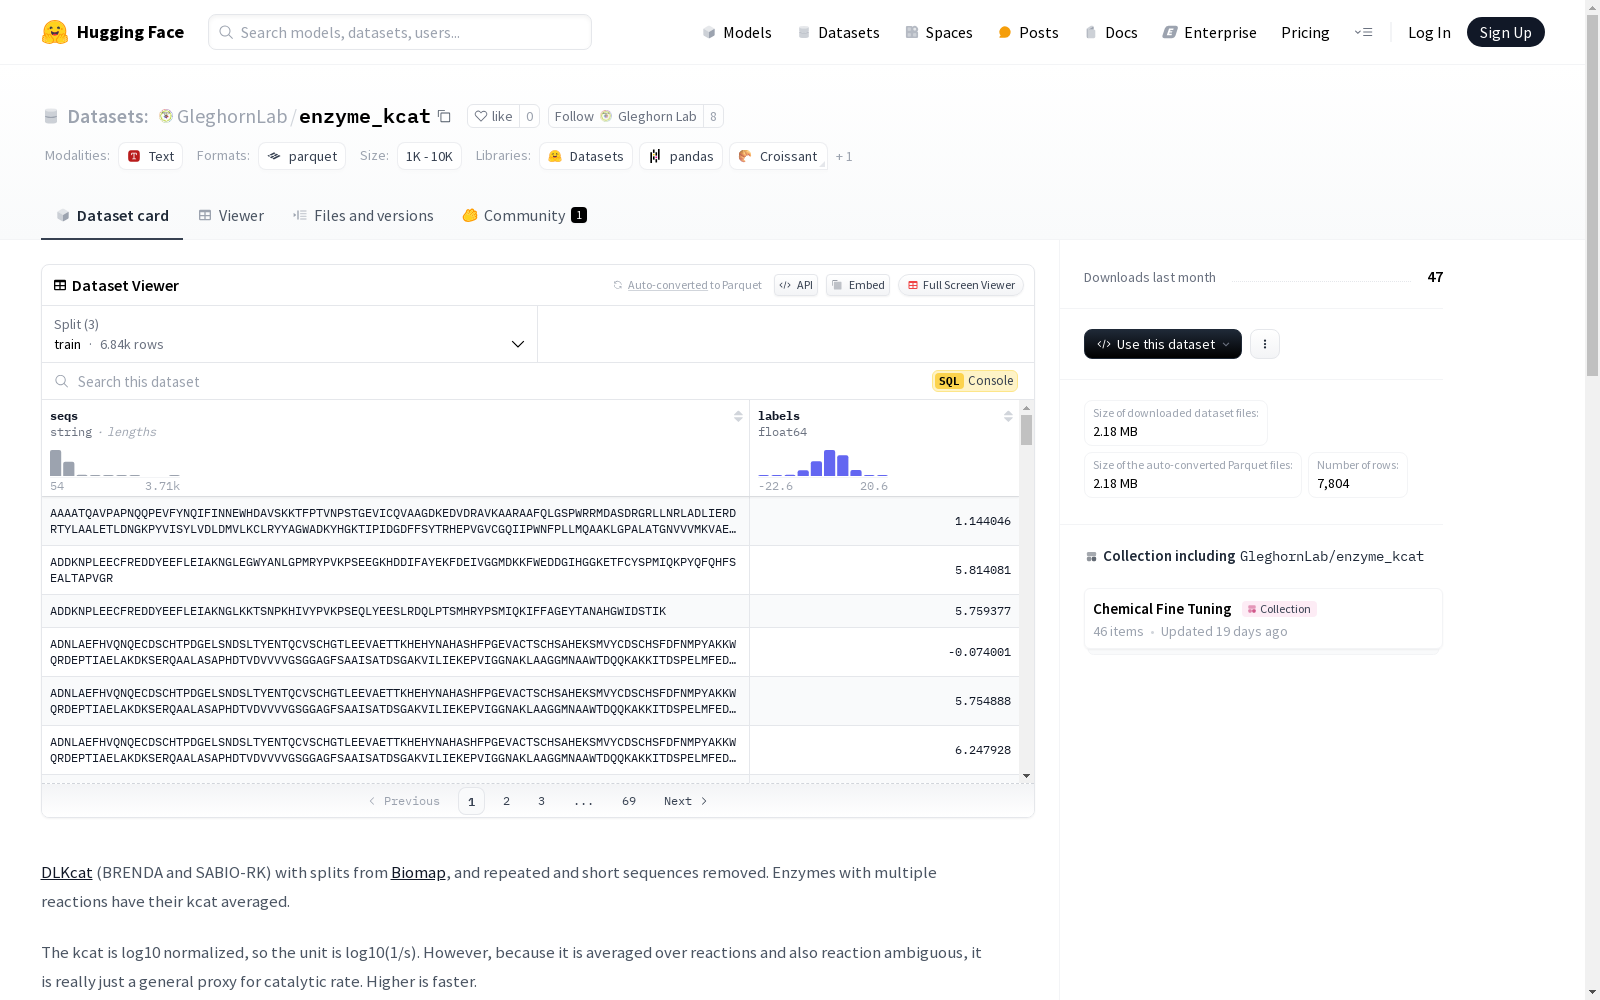Copy the enzyme_kcat dataset name
The height and width of the screenshot is (1000, 1600).
(x=444, y=116)
